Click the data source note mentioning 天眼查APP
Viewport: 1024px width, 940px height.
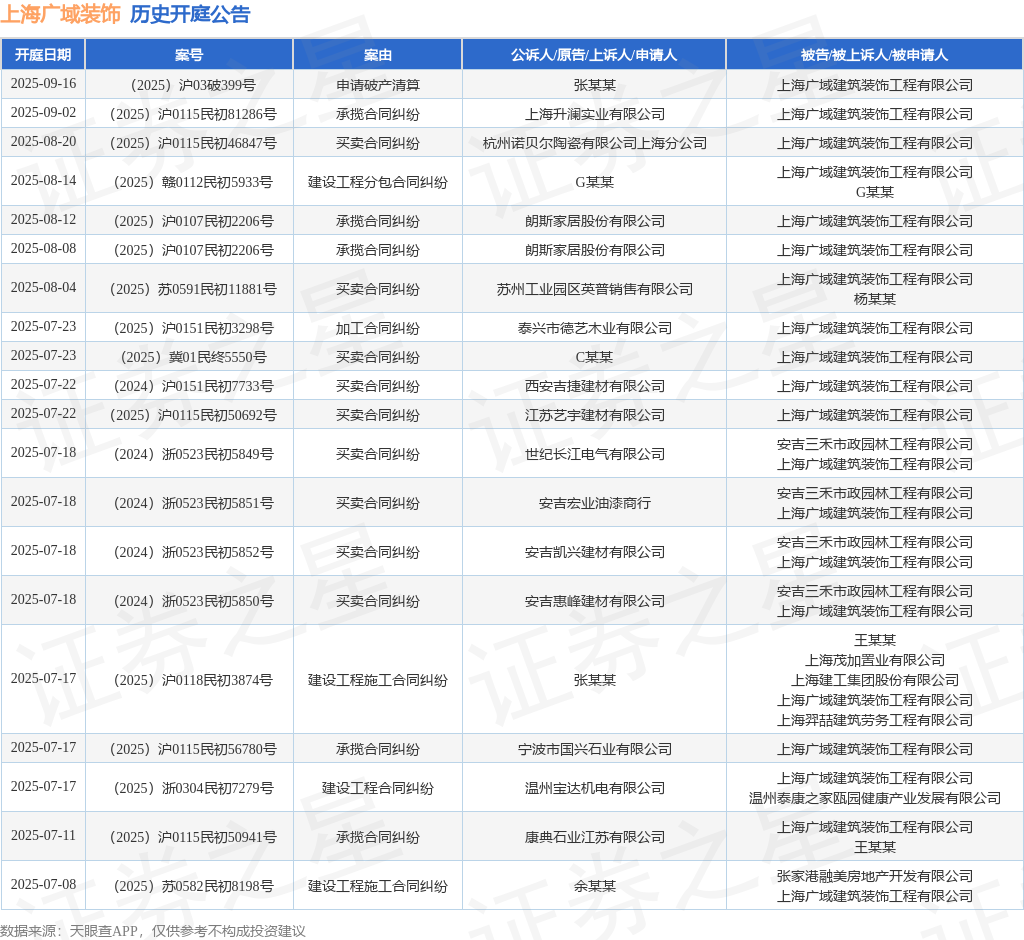tap(153, 931)
